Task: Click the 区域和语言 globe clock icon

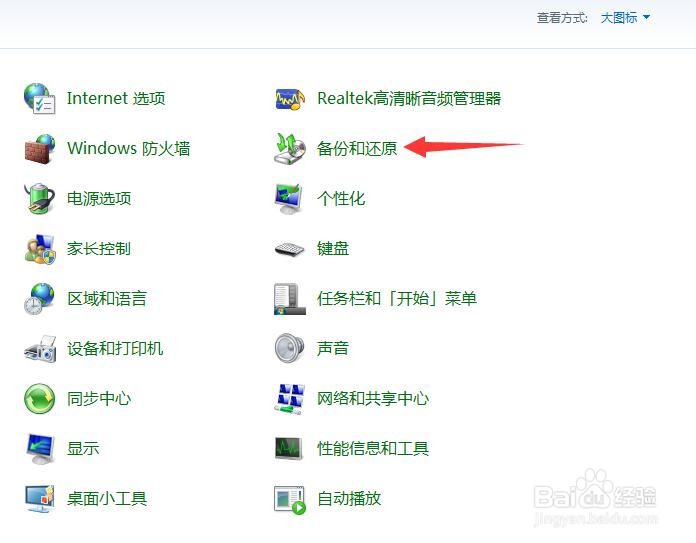Action: (x=40, y=299)
